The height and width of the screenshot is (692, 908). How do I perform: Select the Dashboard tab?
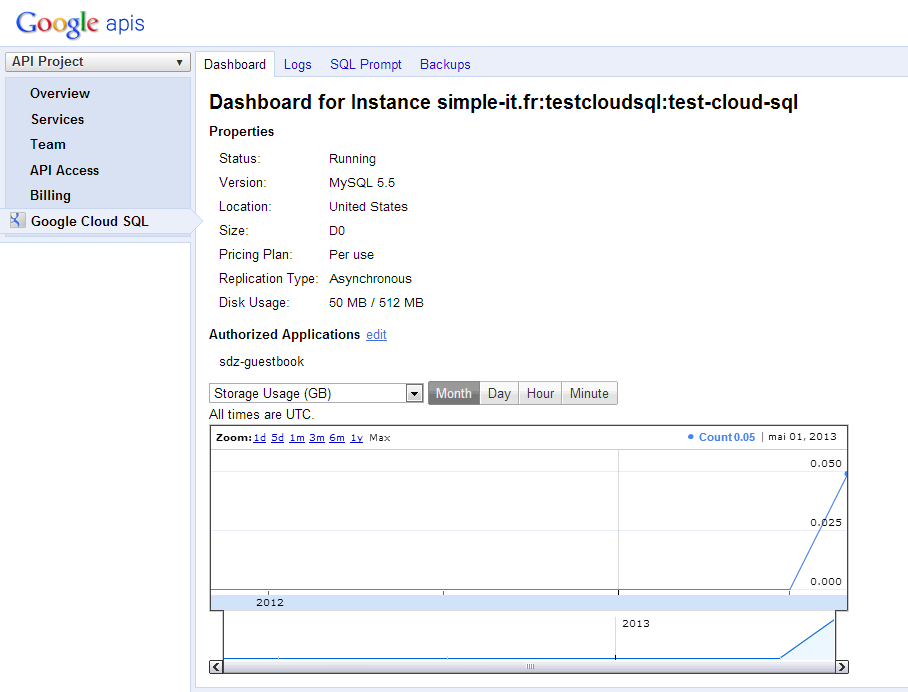click(235, 64)
